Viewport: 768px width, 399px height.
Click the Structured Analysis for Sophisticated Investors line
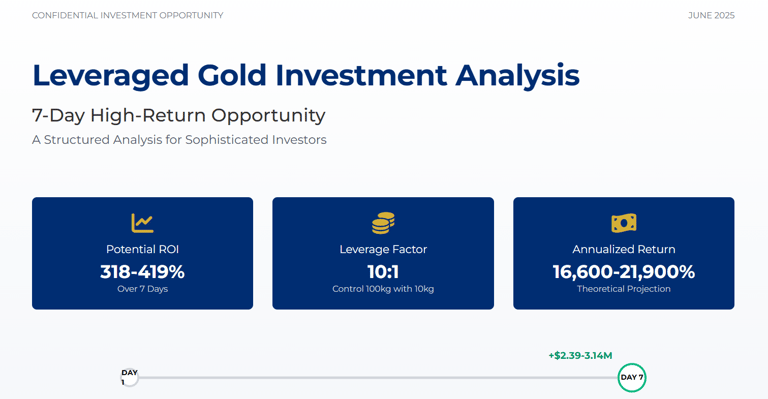(179, 140)
